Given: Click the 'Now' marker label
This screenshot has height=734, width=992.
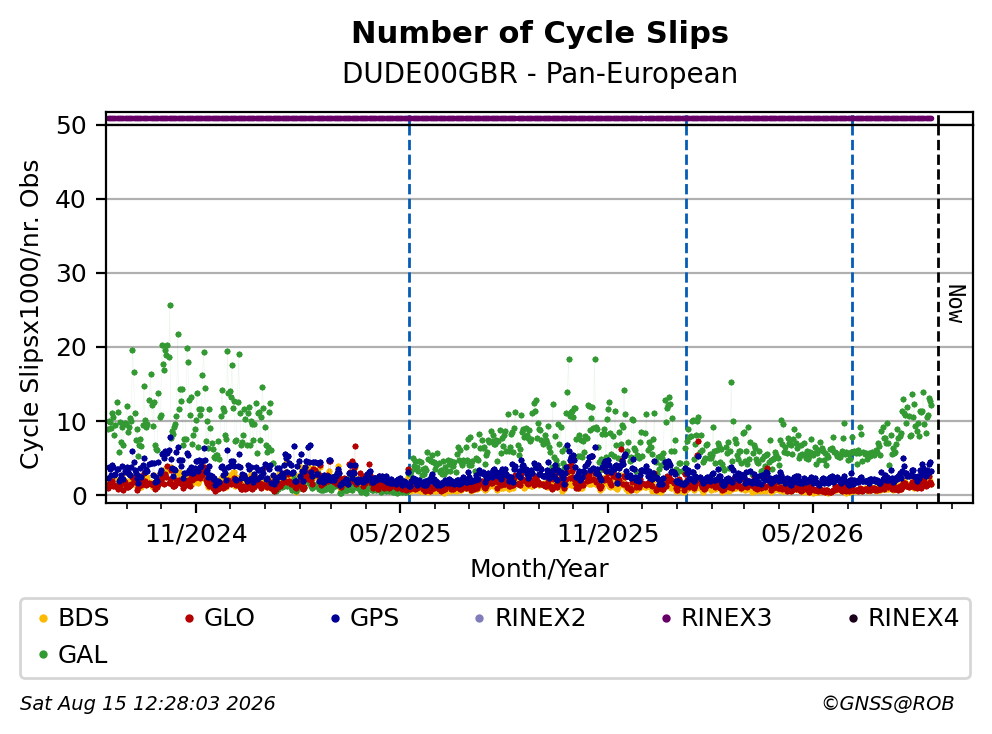Looking at the screenshot, I should pyautogui.click(x=957, y=304).
